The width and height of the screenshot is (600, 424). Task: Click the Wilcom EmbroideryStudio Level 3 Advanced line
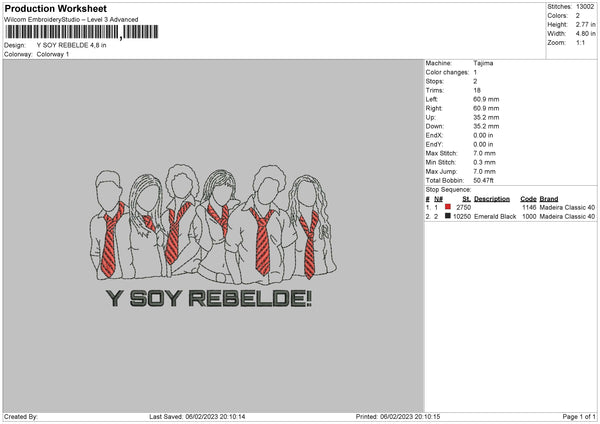(x=71, y=20)
